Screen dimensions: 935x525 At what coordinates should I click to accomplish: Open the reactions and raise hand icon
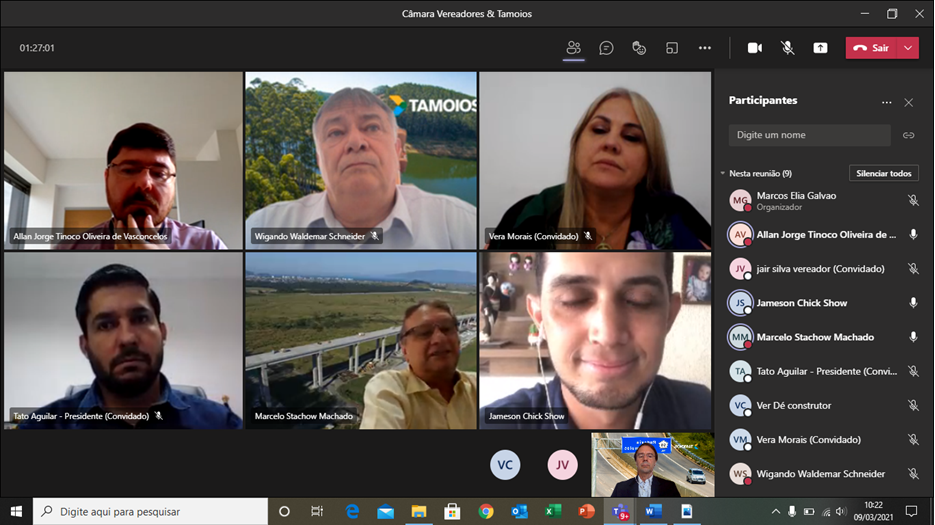pos(639,48)
